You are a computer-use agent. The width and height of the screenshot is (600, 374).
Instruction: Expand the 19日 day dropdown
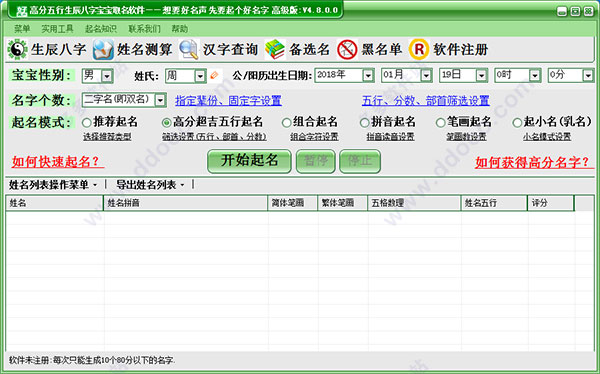(481, 75)
